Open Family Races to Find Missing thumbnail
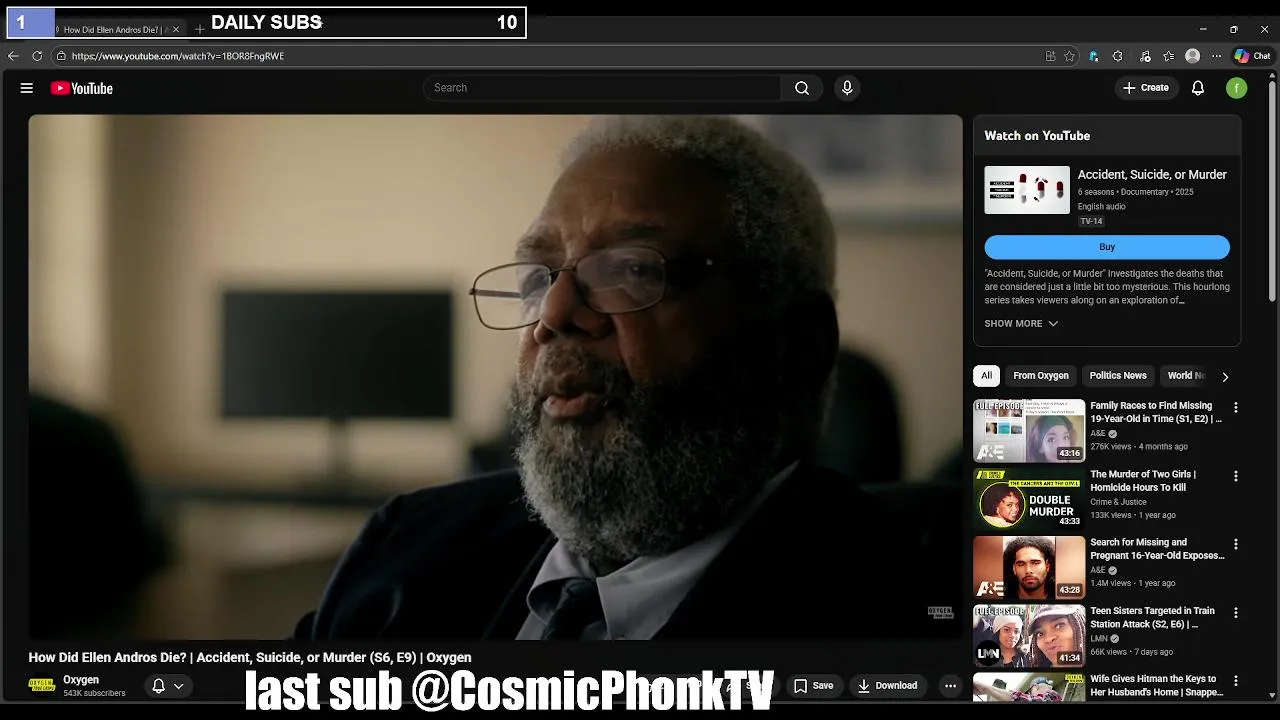1280x720 pixels. pyautogui.click(x=1029, y=431)
